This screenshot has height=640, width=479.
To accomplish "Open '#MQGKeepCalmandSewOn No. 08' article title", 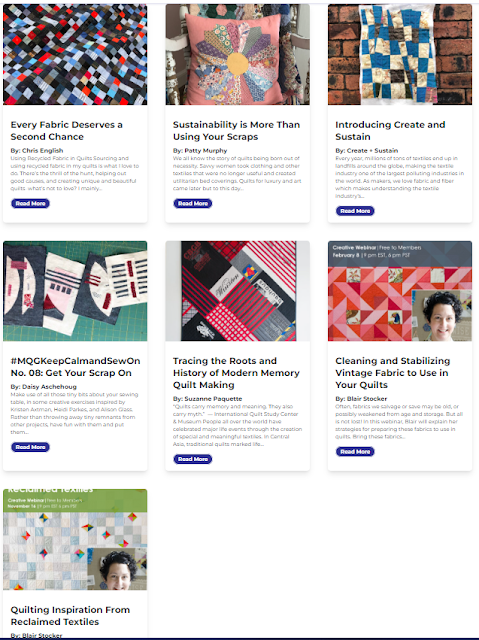I will (75, 367).
